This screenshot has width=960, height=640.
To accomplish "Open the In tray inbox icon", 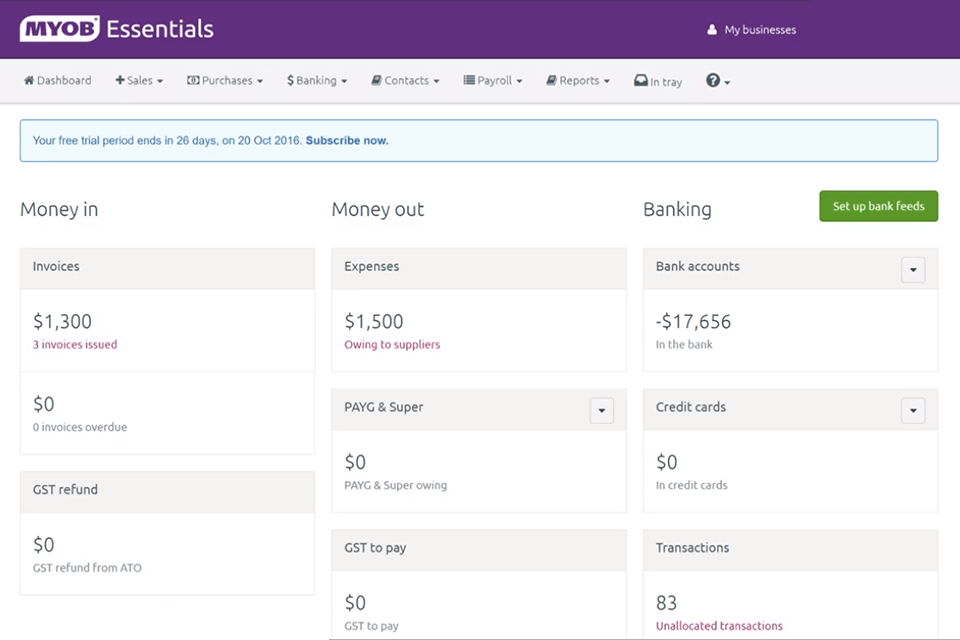I will [x=641, y=80].
